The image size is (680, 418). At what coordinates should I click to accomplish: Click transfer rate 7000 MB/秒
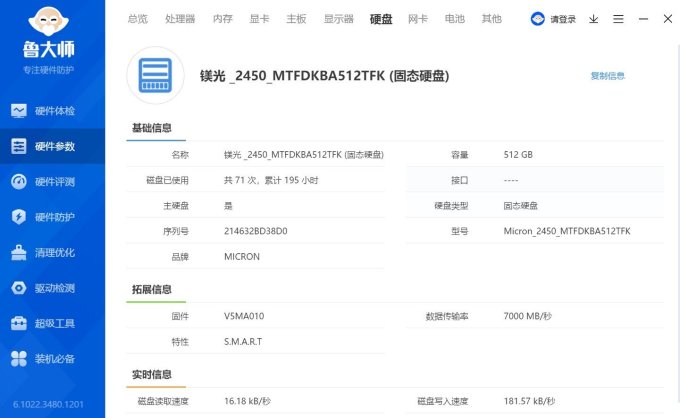(x=527, y=316)
